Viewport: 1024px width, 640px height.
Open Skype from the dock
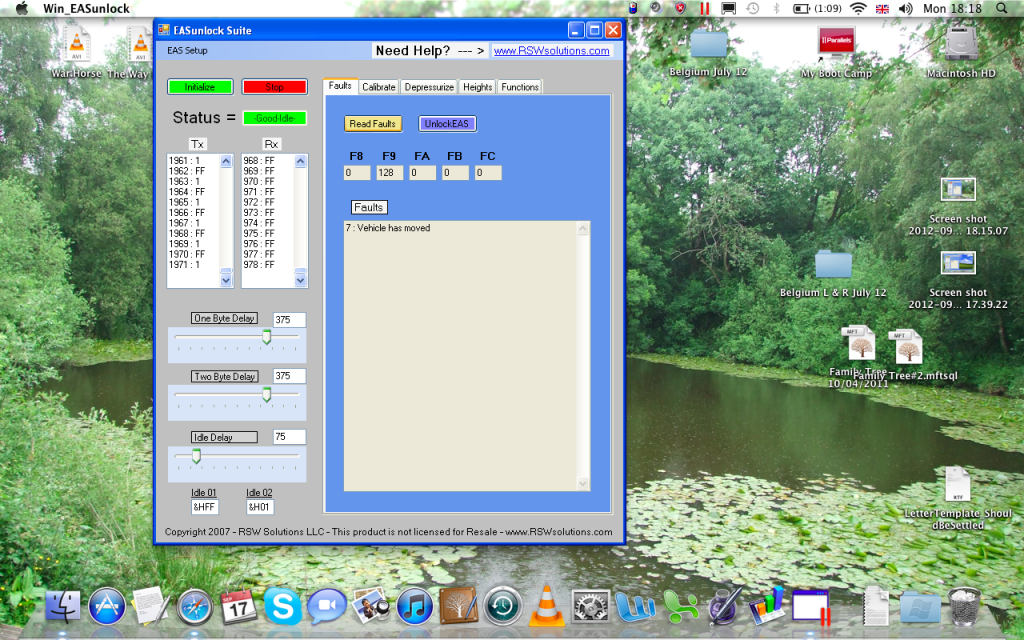pos(283,606)
